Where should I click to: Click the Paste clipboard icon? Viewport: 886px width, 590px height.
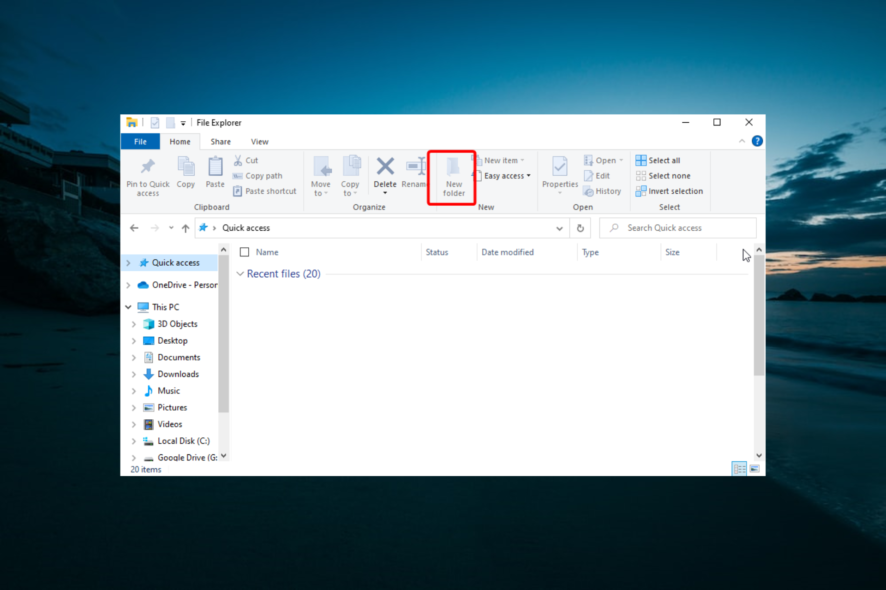pyautogui.click(x=215, y=167)
